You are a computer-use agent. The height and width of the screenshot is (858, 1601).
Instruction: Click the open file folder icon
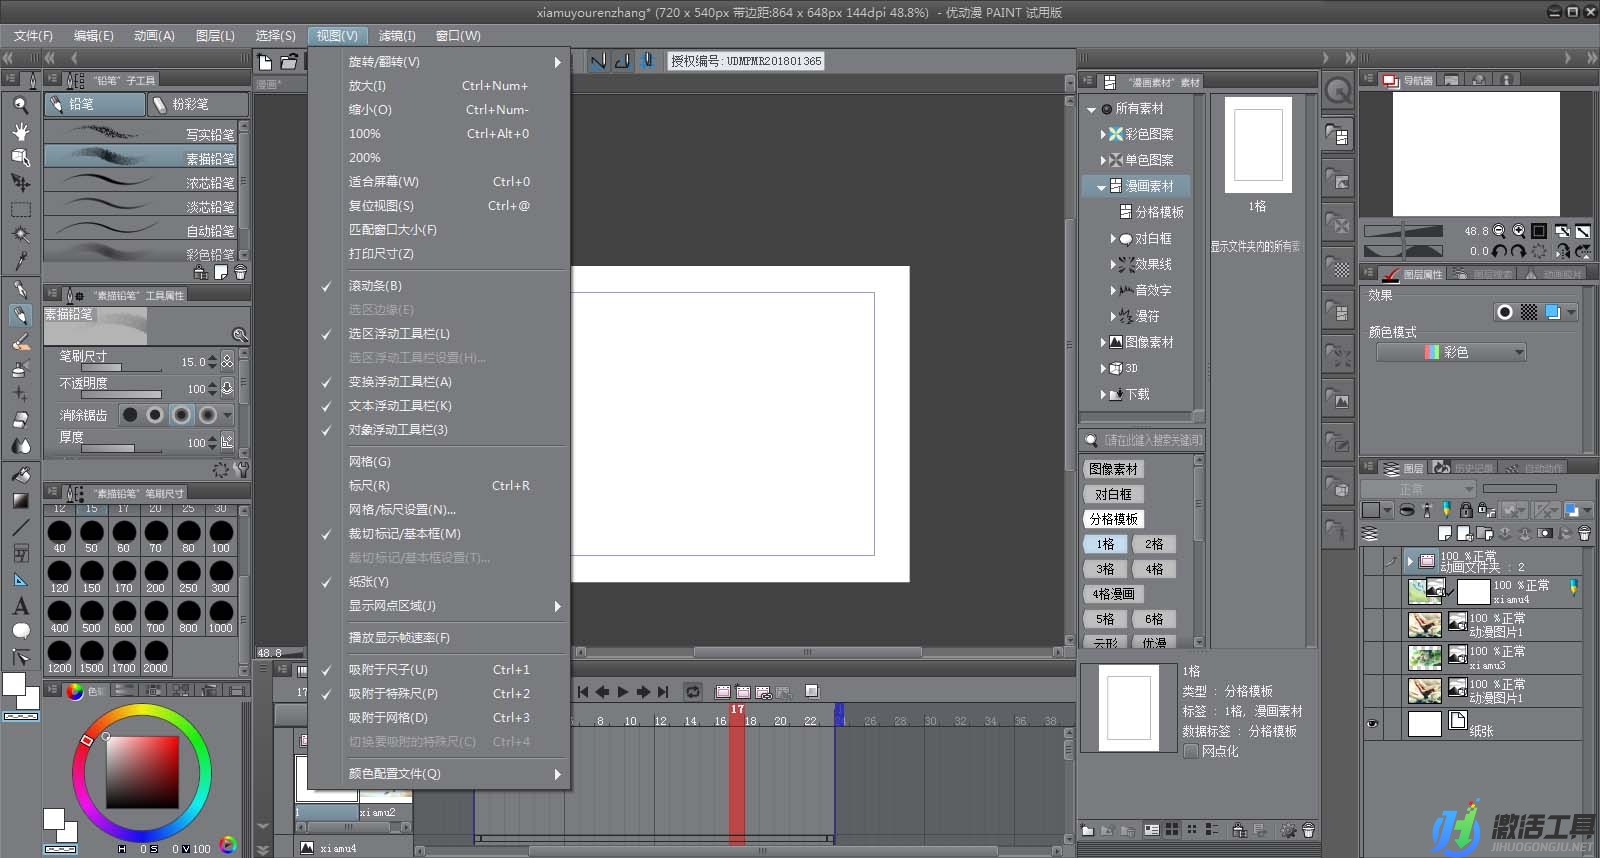coord(289,61)
